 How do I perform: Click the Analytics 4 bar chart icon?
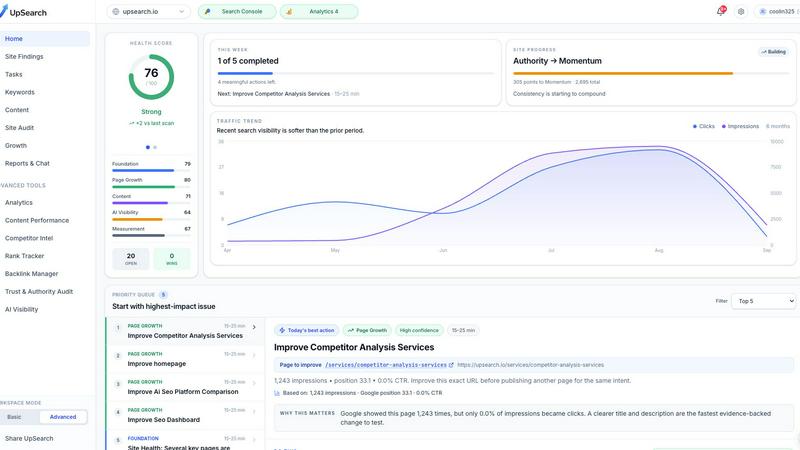pyautogui.click(x=289, y=11)
